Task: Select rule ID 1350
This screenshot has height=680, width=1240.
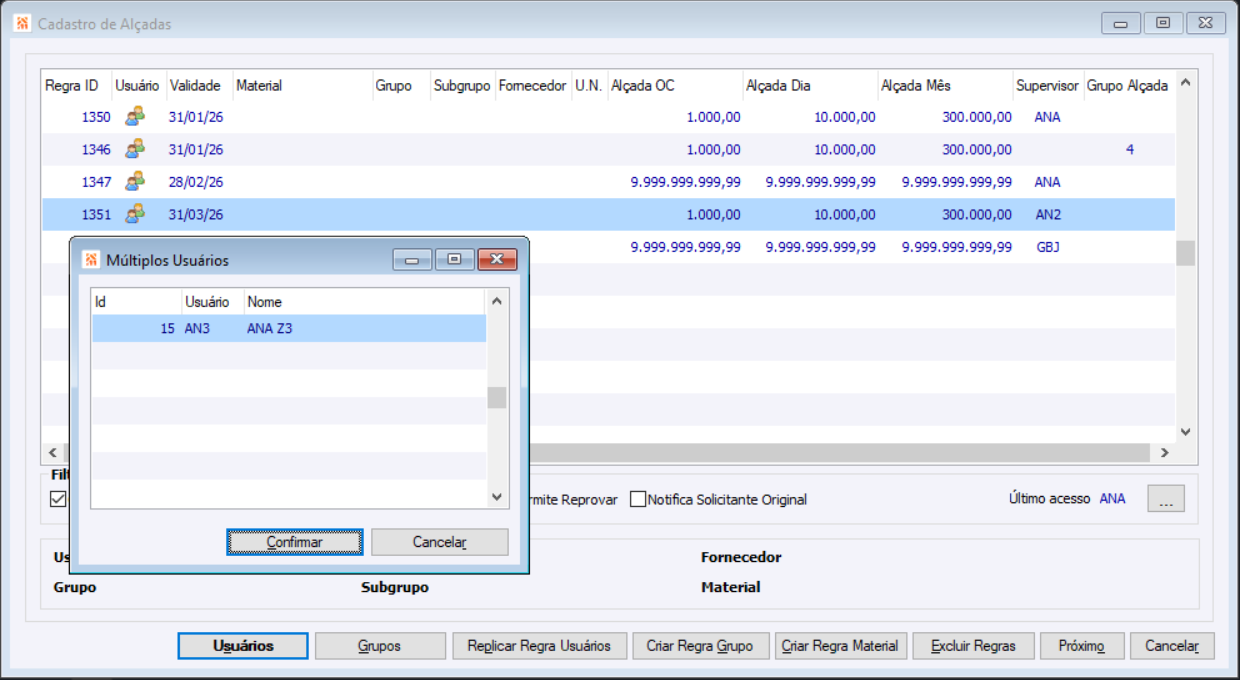Action: pyautogui.click(x=96, y=117)
